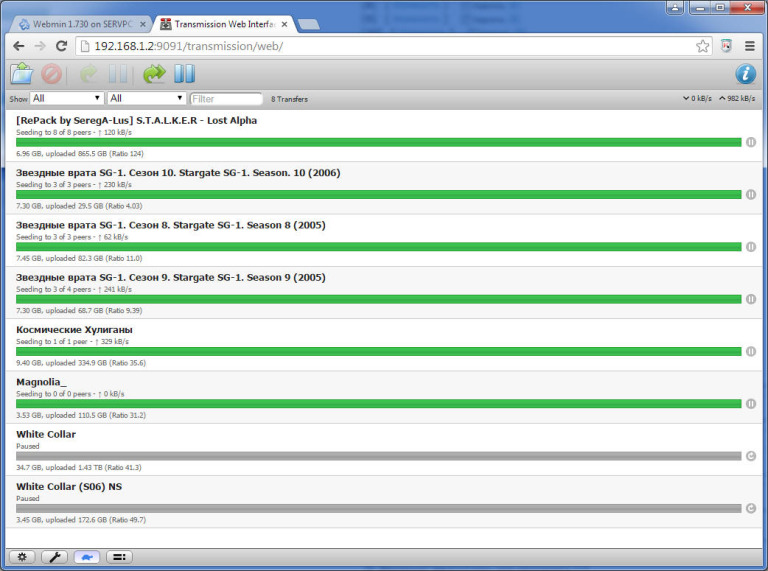Focus the Filter text field

226,99
